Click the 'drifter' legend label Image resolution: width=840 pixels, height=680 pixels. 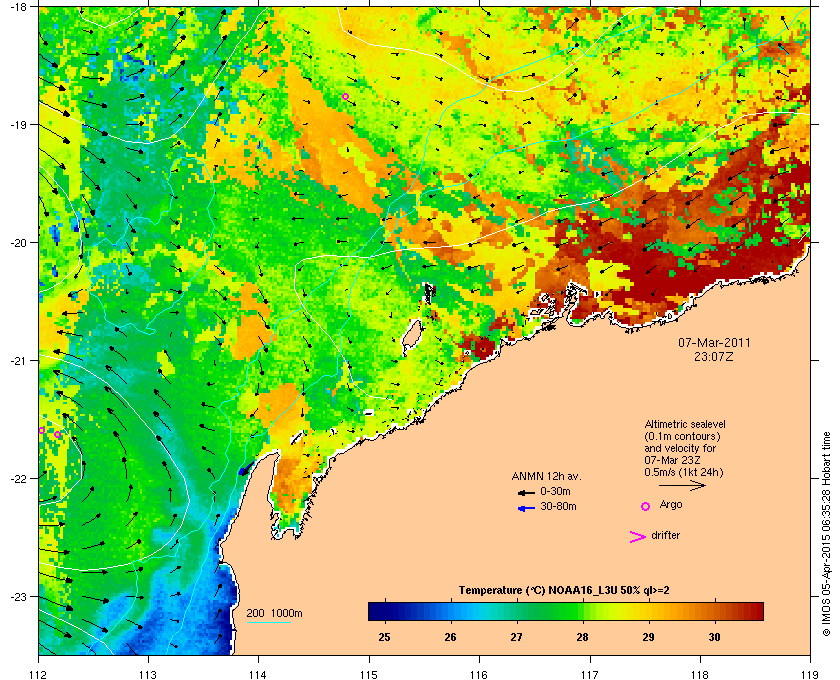coord(665,535)
